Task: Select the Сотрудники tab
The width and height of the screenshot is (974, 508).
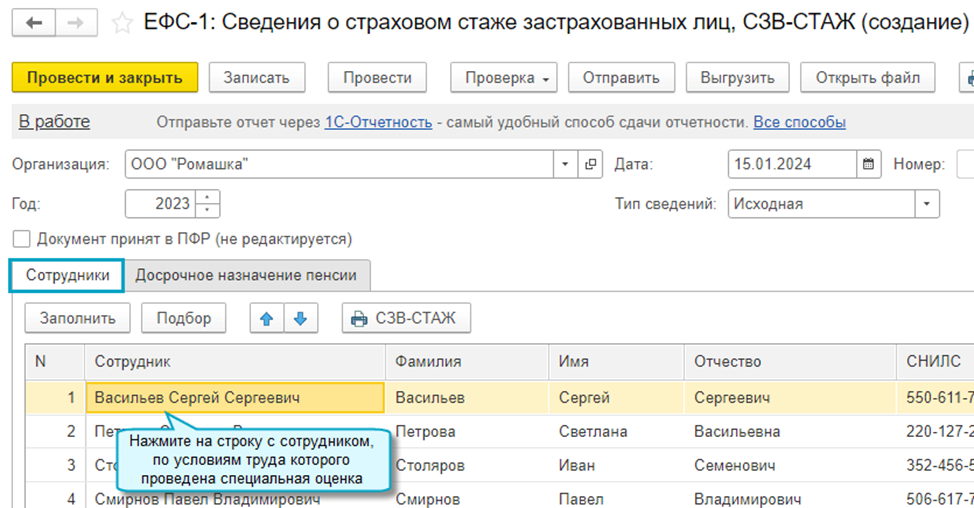Action: (67, 275)
